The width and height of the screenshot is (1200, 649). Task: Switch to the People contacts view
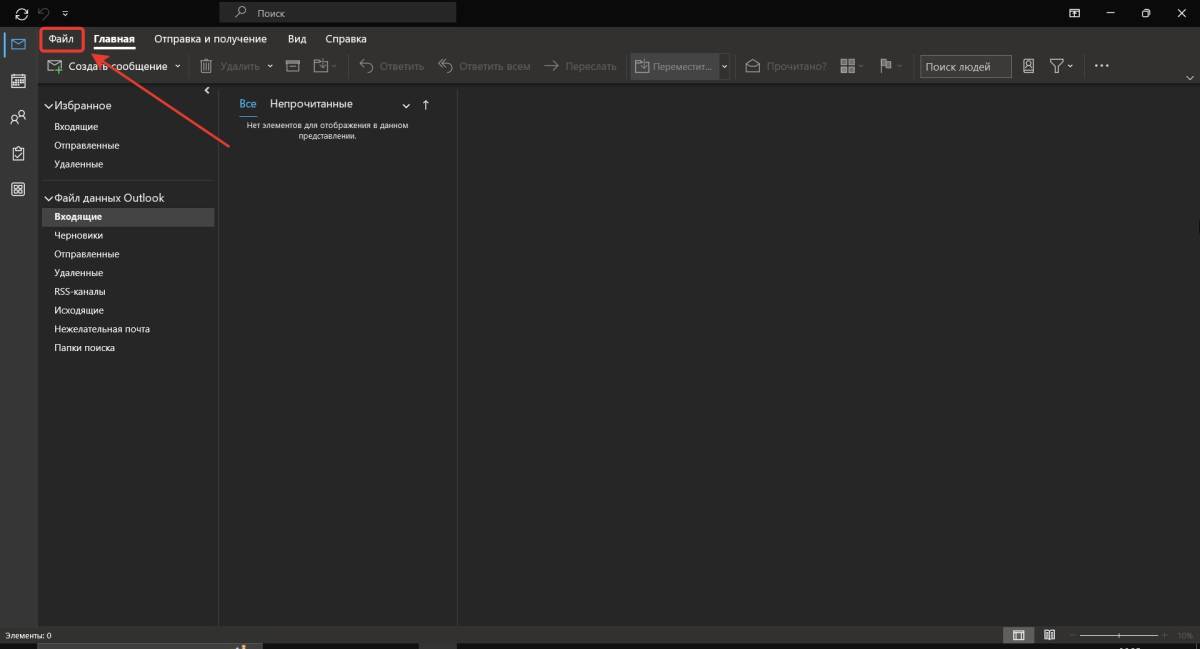coord(18,118)
